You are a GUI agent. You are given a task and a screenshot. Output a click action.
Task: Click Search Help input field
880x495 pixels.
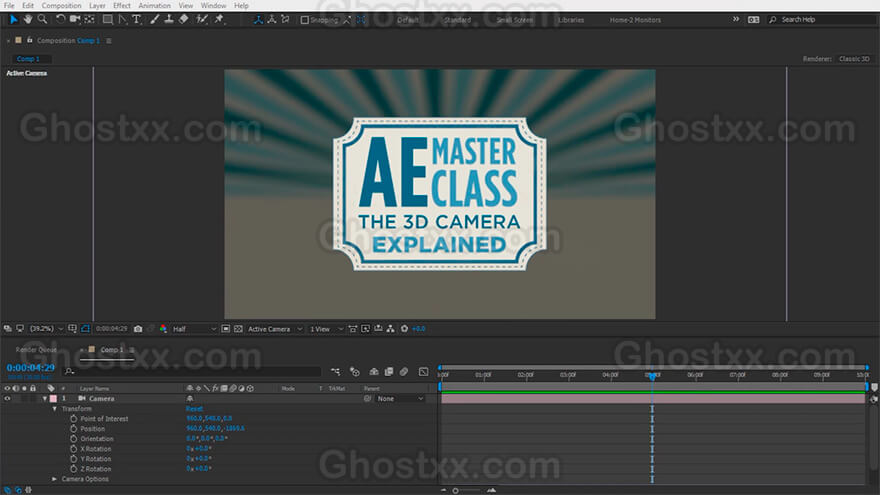coord(823,20)
